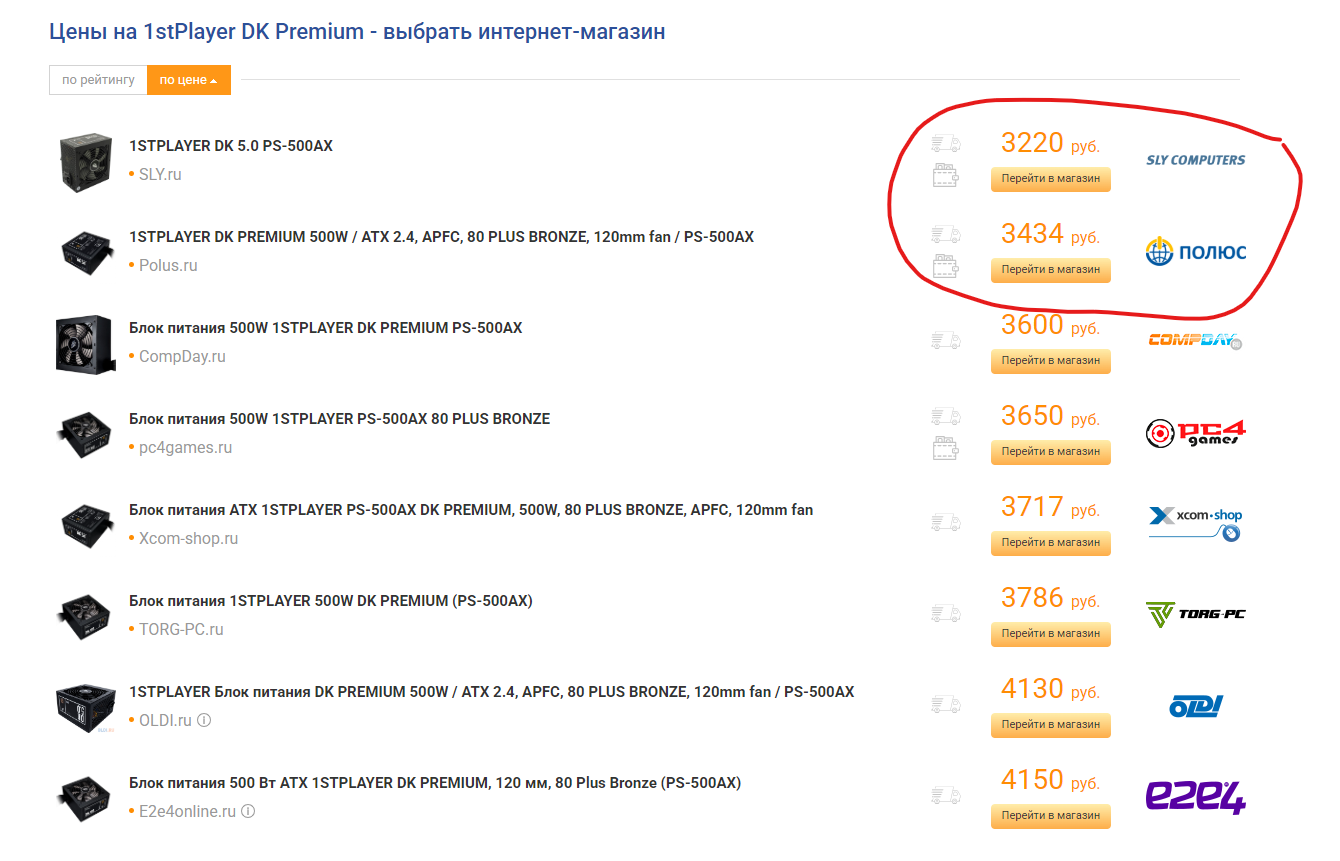The width and height of the screenshot is (1340, 861).
Task: Open the TORG-PC.ru shop link
Action: [x=181, y=629]
